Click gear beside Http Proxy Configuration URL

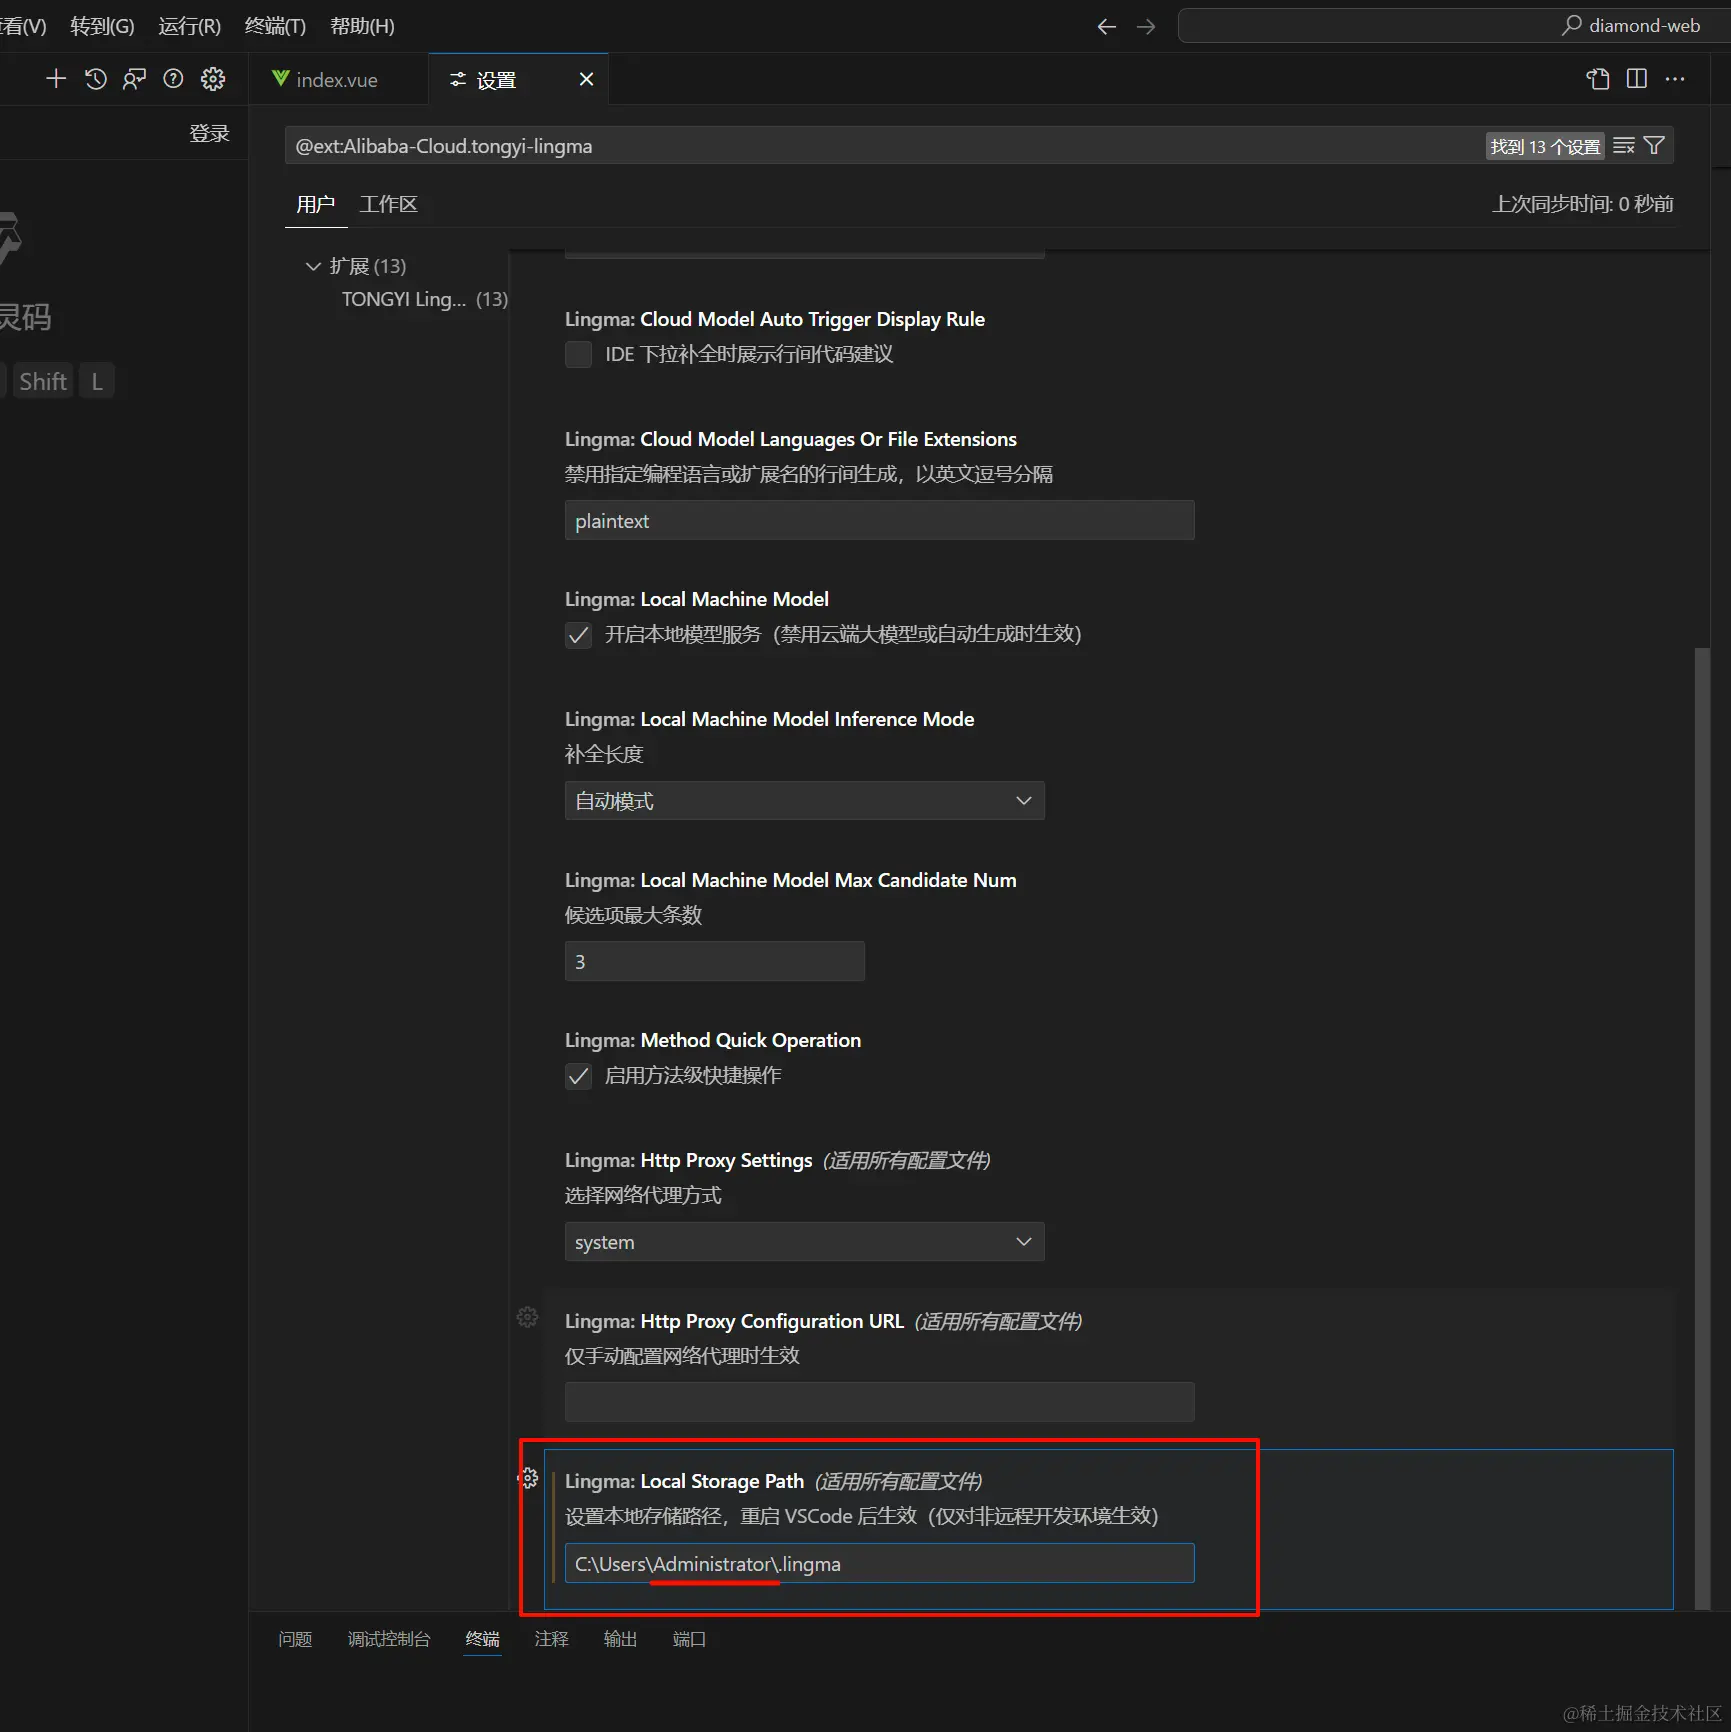point(528,1317)
